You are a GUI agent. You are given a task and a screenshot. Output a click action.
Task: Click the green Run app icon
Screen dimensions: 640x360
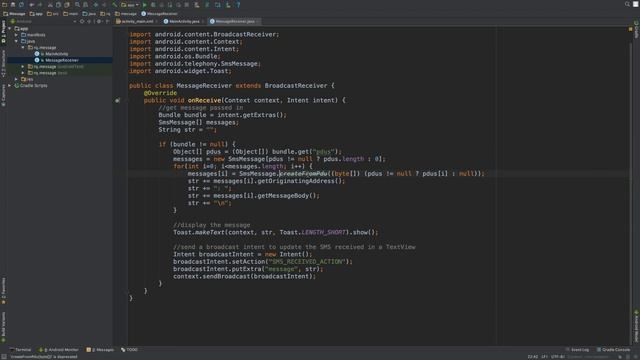click(144, 5)
